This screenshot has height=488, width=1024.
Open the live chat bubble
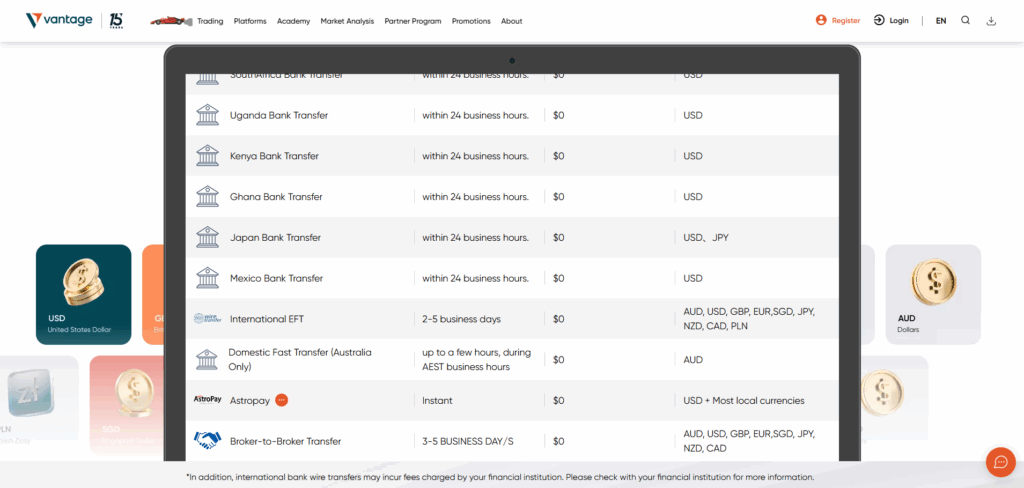pyautogui.click(x=1000, y=462)
